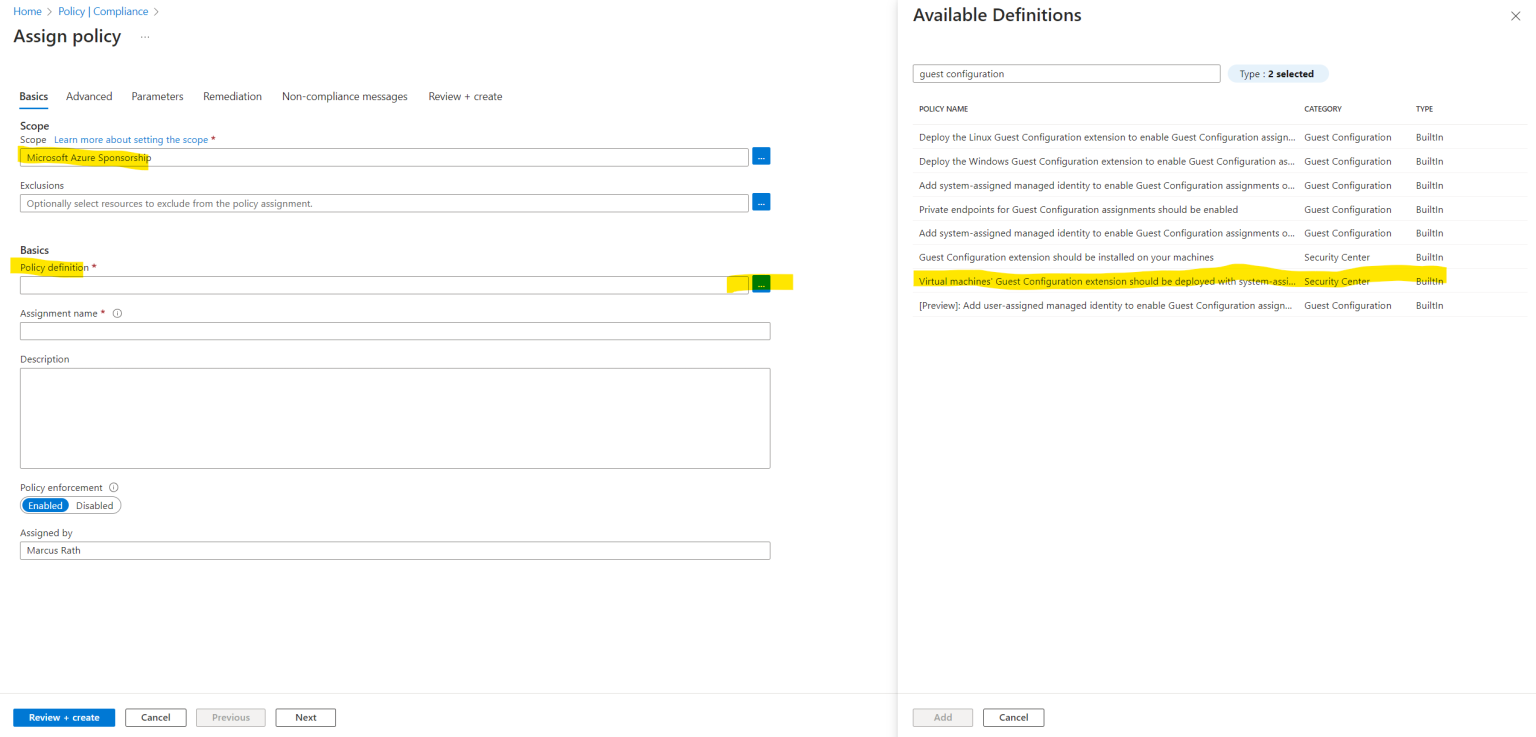Viewport: 1536px width, 737px height.
Task: Click the highlighted green ellipsis next to Policy definition
Action: coord(761,284)
